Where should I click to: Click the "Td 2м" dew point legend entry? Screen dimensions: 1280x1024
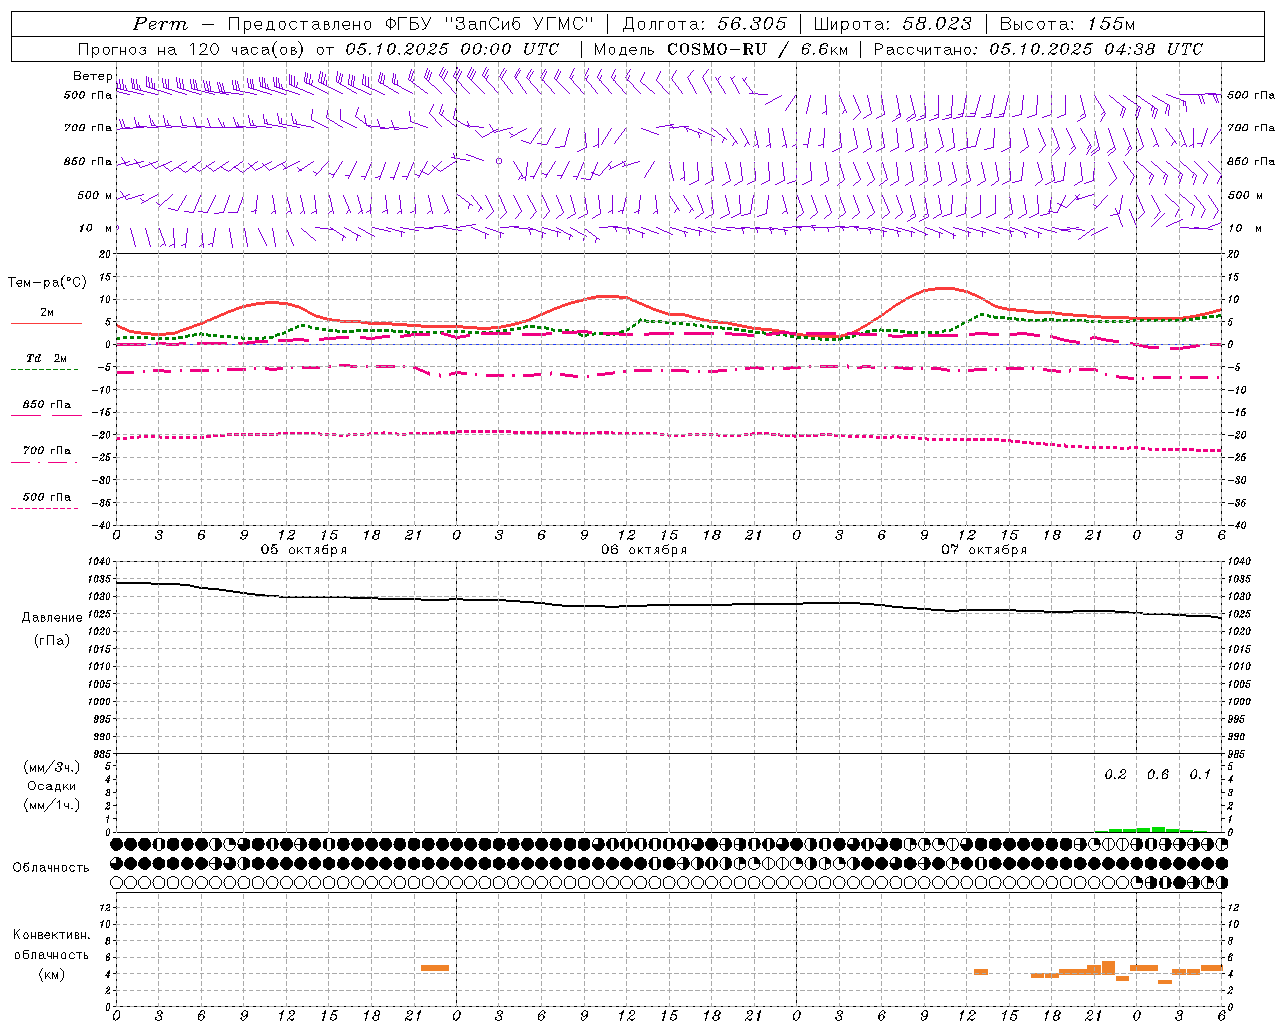(47, 358)
